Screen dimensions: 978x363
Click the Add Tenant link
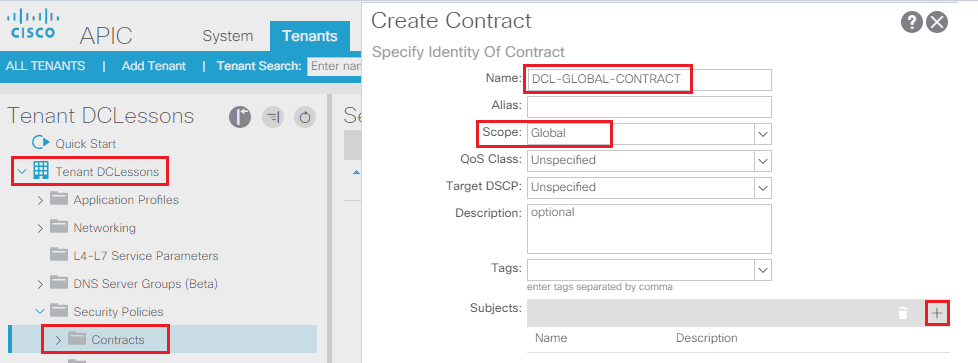click(153, 66)
